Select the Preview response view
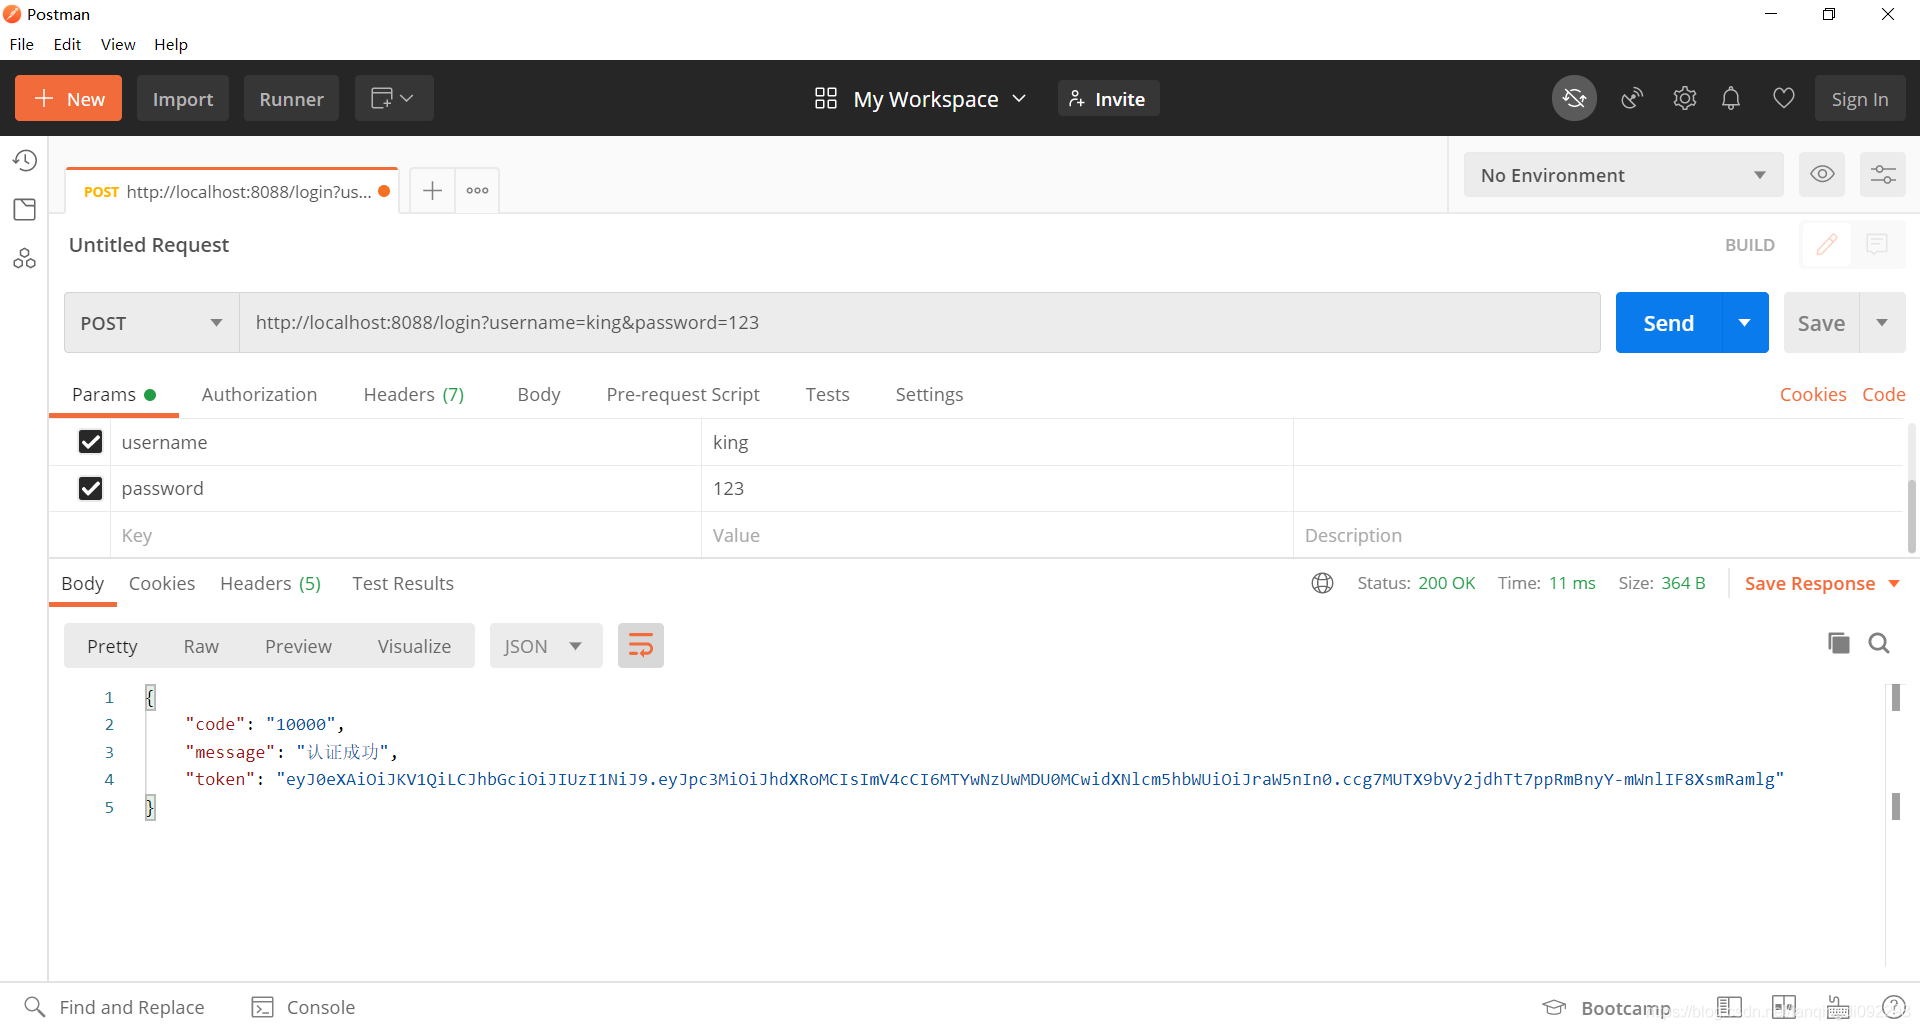Screen dimensions: 1920x1030 [298, 646]
